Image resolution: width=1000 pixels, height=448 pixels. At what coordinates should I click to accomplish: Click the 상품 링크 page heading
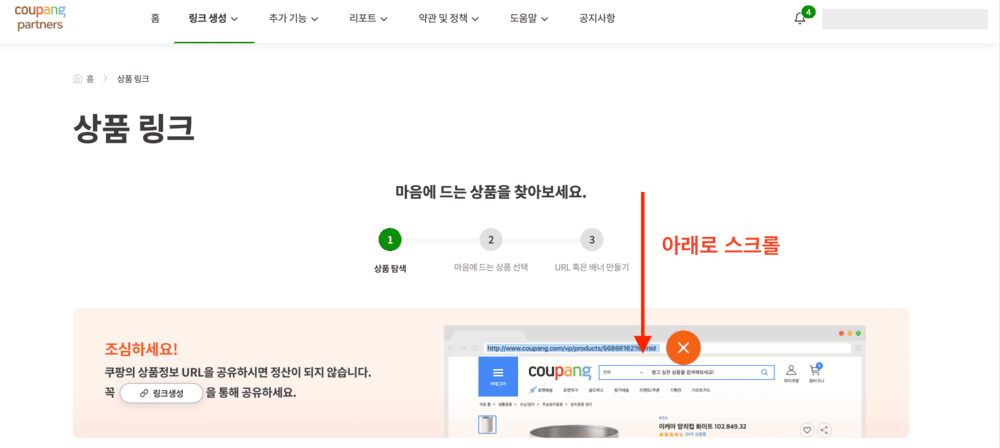click(x=134, y=129)
